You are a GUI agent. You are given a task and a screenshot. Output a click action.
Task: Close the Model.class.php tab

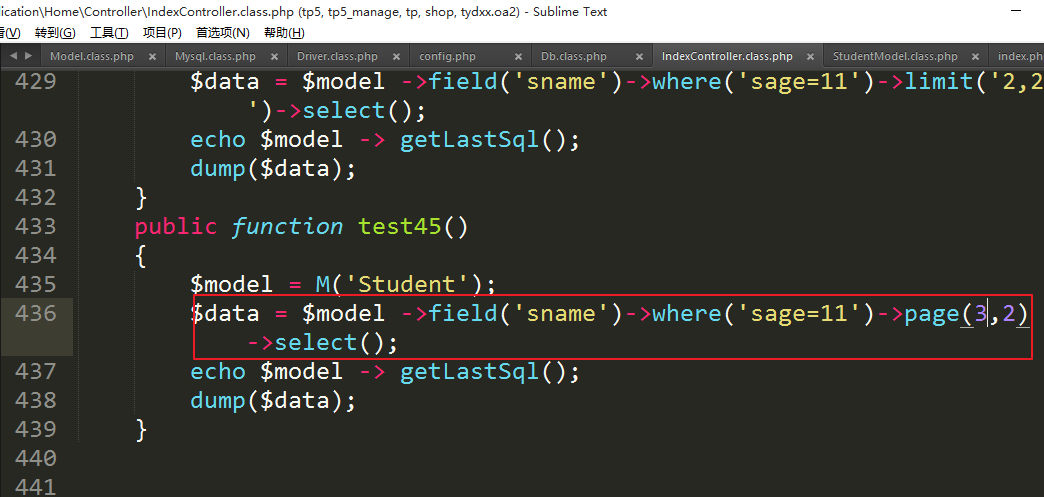click(152, 57)
